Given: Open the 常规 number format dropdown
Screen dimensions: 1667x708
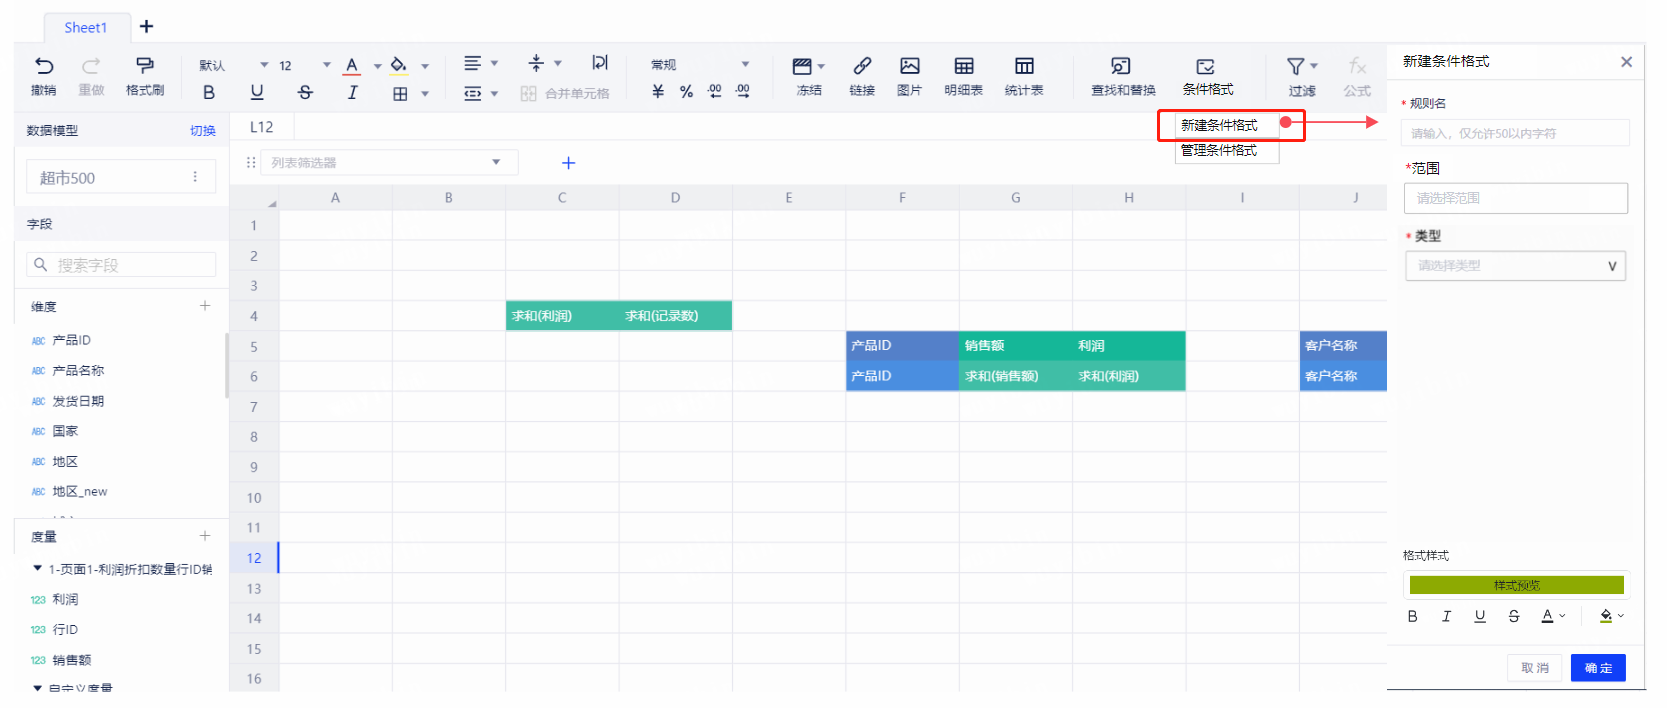Looking at the screenshot, I should [x=700, y=65].
